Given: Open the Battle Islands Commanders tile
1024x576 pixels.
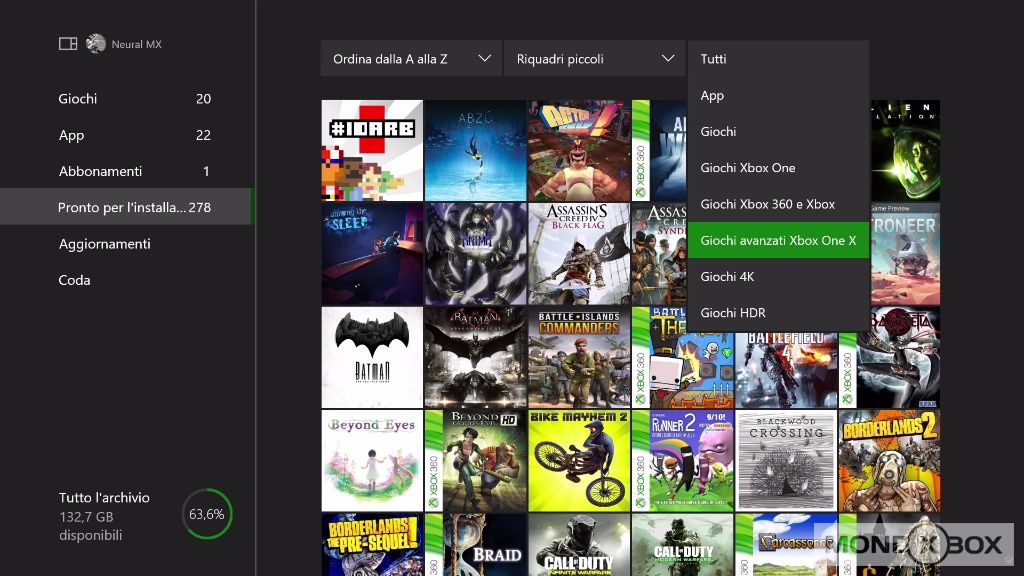Looking at the screenshot, I should pyautogui.click(x=578, y=357).
